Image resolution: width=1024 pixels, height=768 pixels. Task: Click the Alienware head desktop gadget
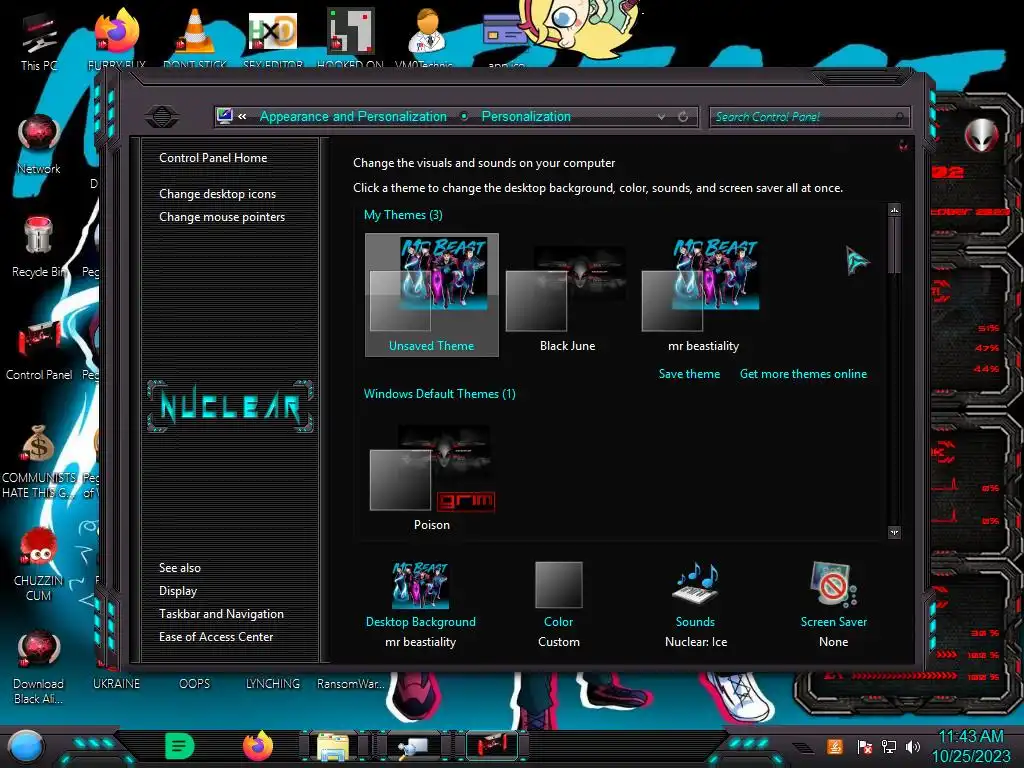[982, 136]
